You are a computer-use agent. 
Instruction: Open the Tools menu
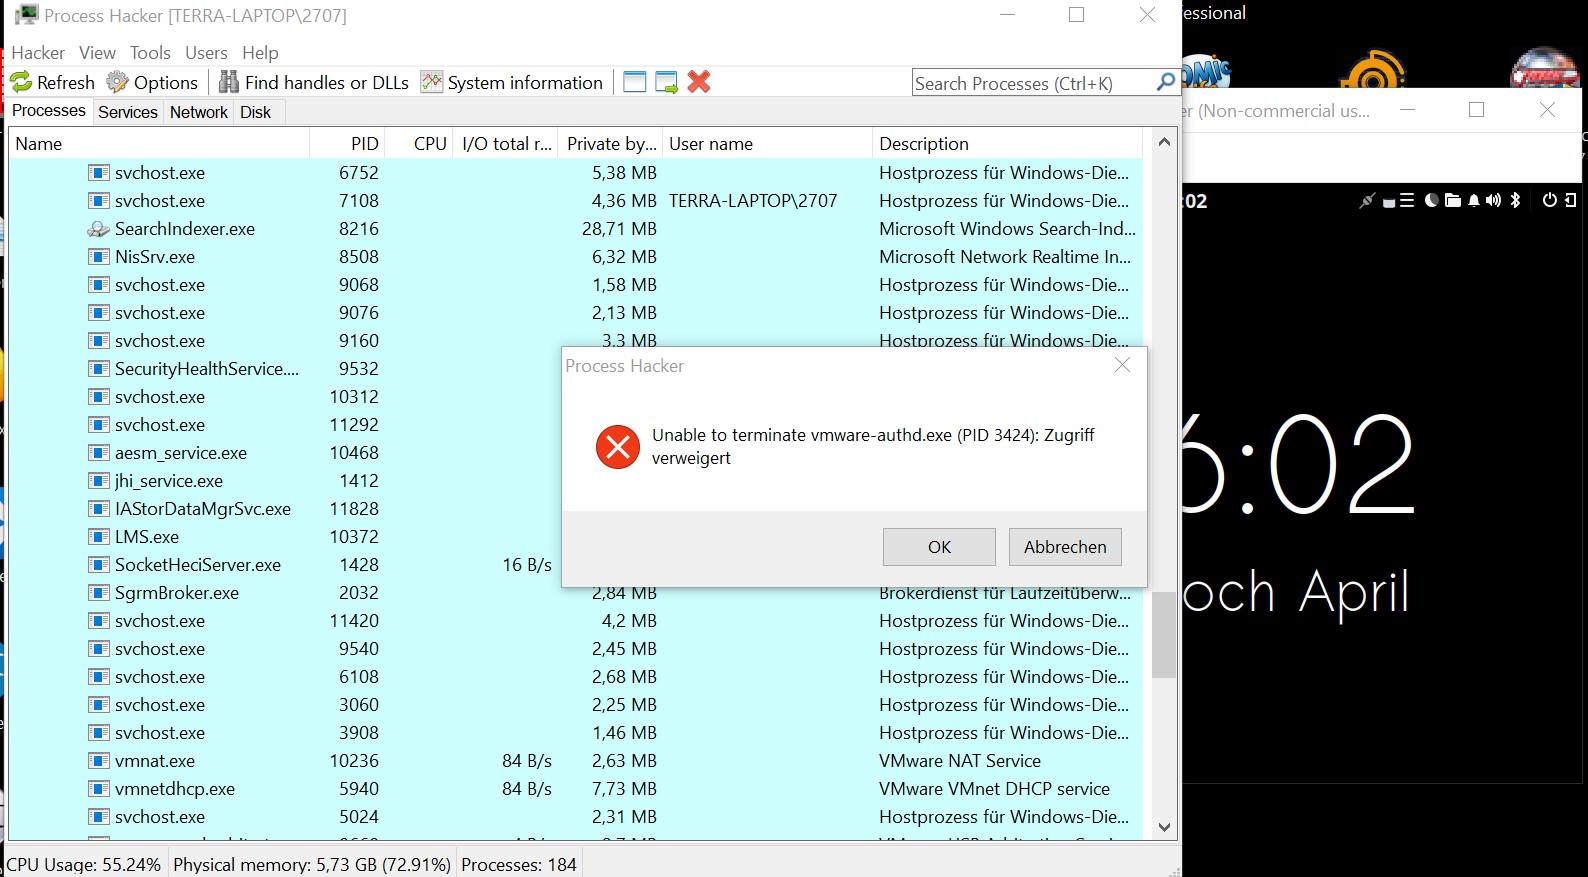(150, 52)
